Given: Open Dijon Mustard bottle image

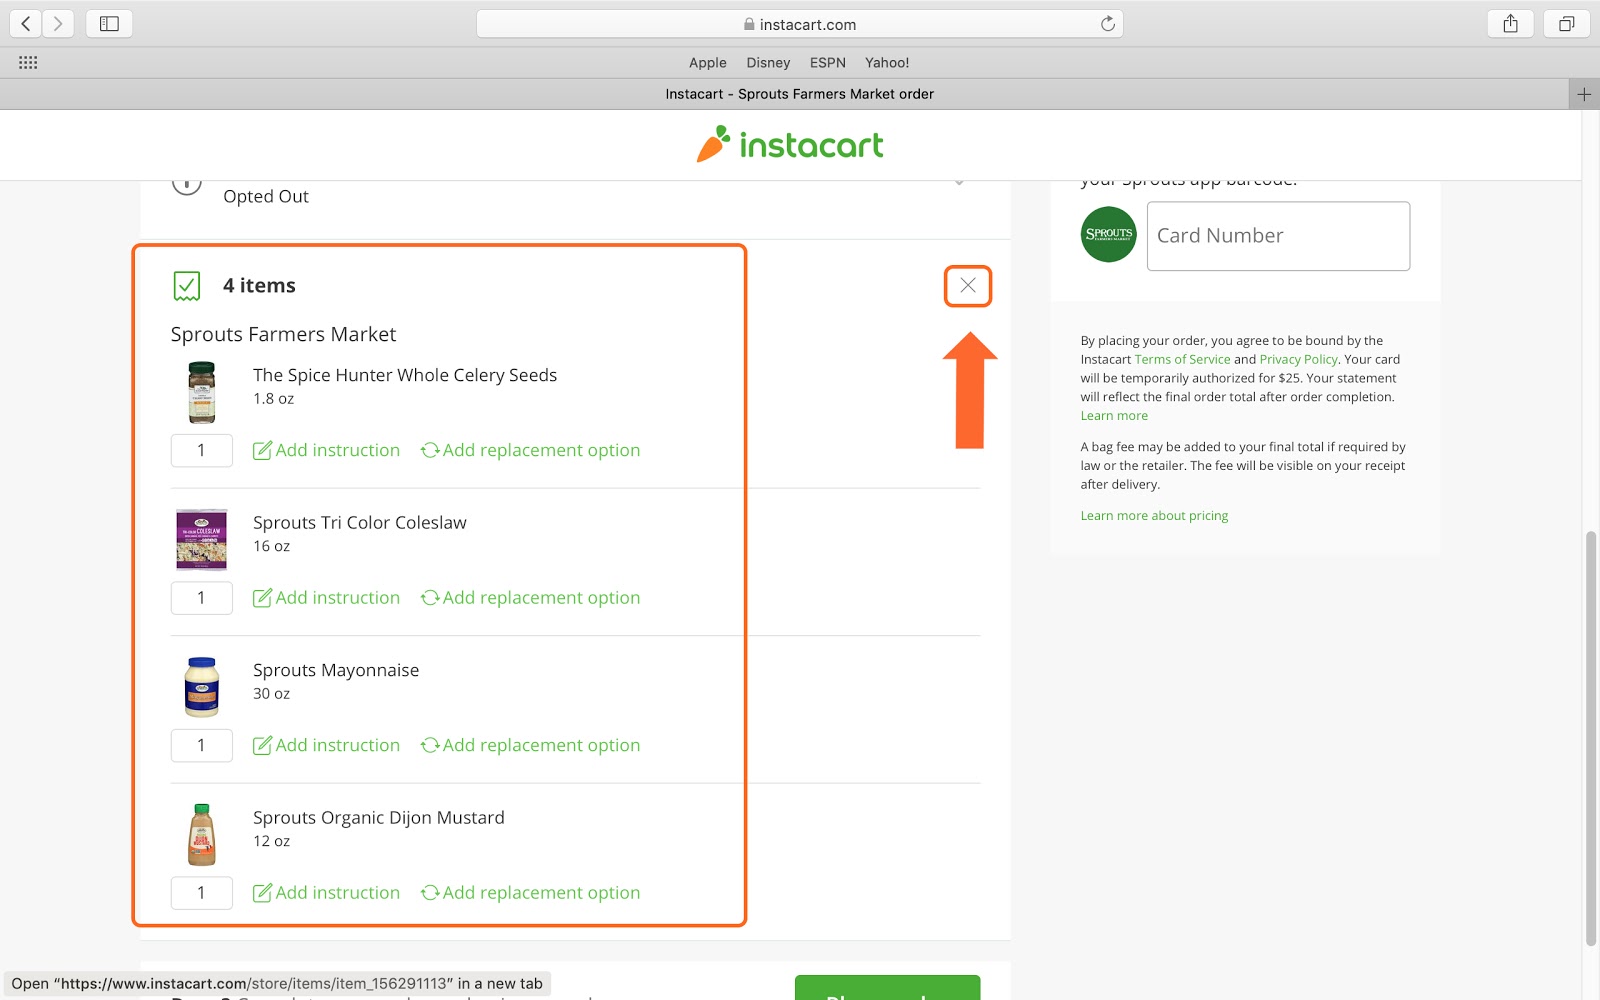Looking at the screenshot, I should point(202,834).
